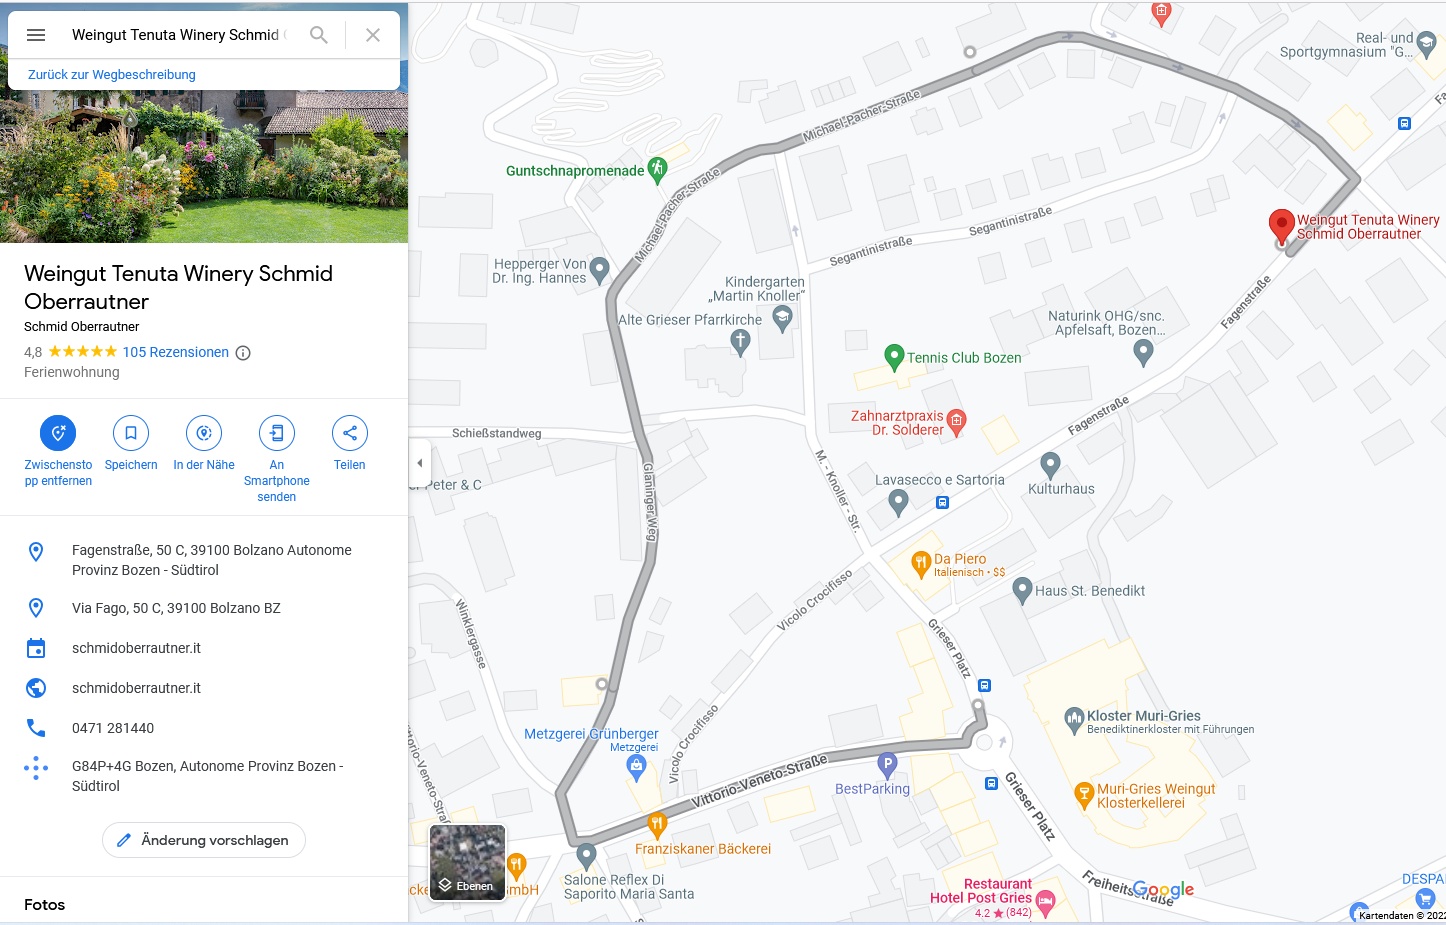Screen dimensions: 1446x925
Task: Open the hamburger main menu
Action: [x=36, y=35]
